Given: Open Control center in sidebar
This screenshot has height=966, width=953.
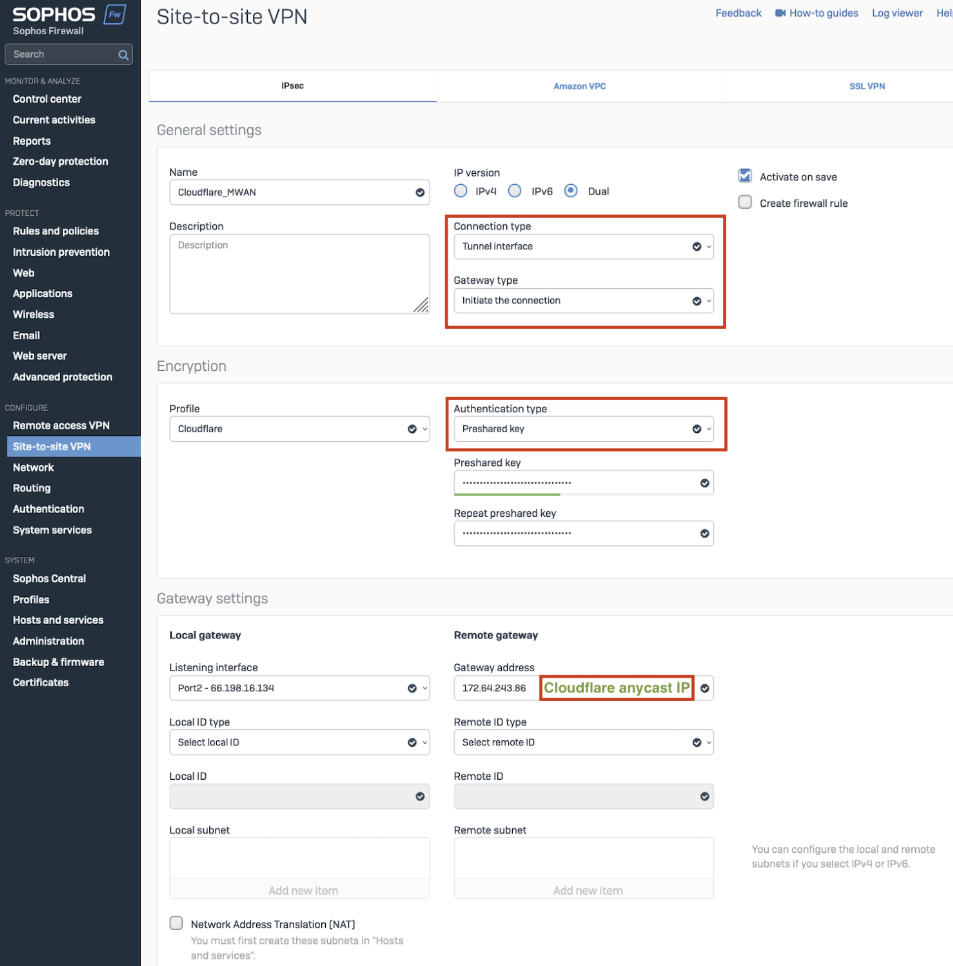Looking at the screenshot, I should (47, 99).
